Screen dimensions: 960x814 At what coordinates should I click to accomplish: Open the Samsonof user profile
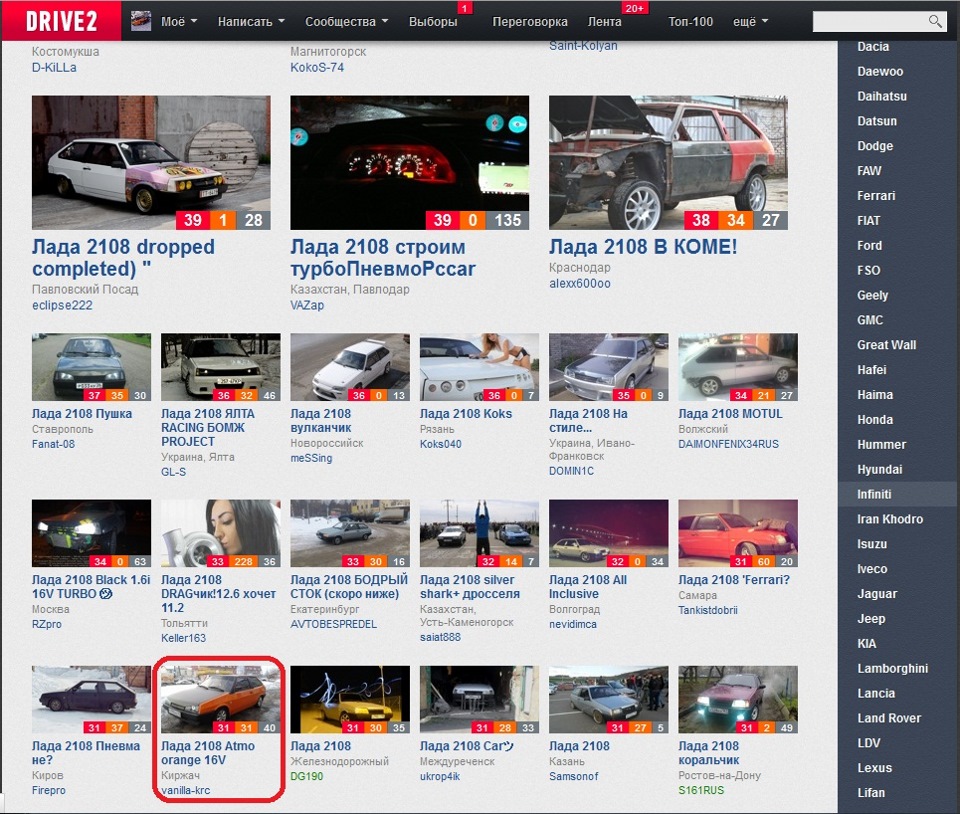[x=574, y=776]
